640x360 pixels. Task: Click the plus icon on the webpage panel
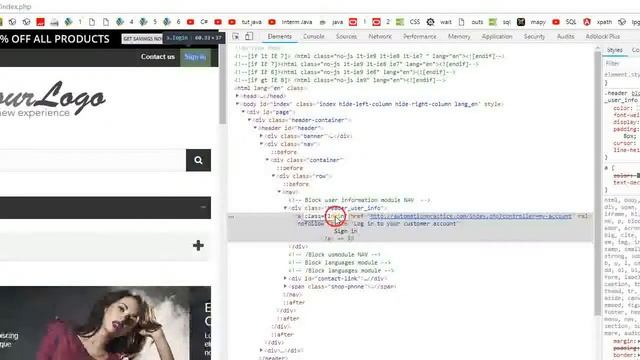(x=198, y=245)
